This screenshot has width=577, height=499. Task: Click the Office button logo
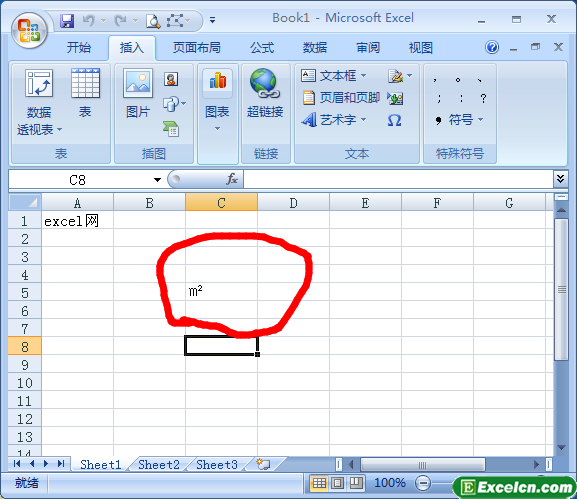(29, 30)
